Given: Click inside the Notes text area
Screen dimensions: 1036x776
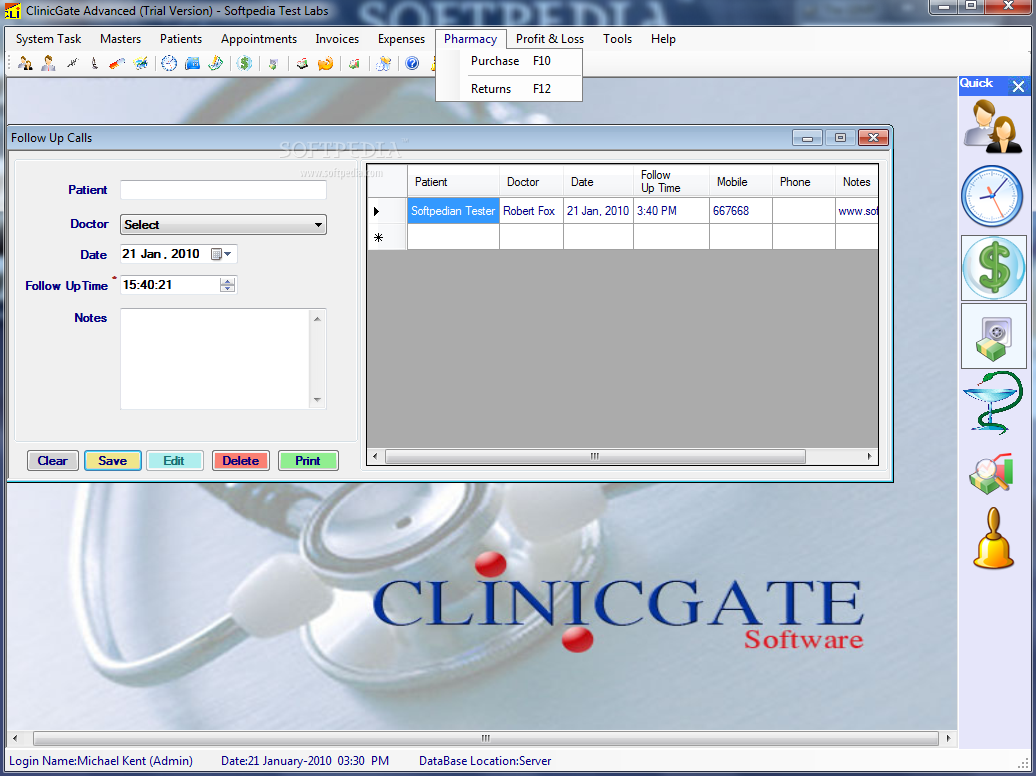Looking at the screenshot, I should click(x=215, y=358).
